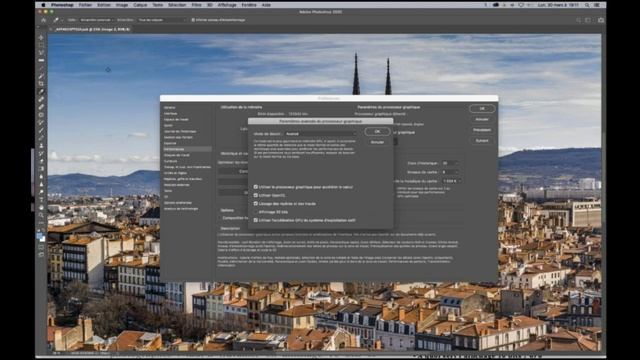Select Disques de travail in preferences sidebar

pyautogui.click(x=176, y=155)
